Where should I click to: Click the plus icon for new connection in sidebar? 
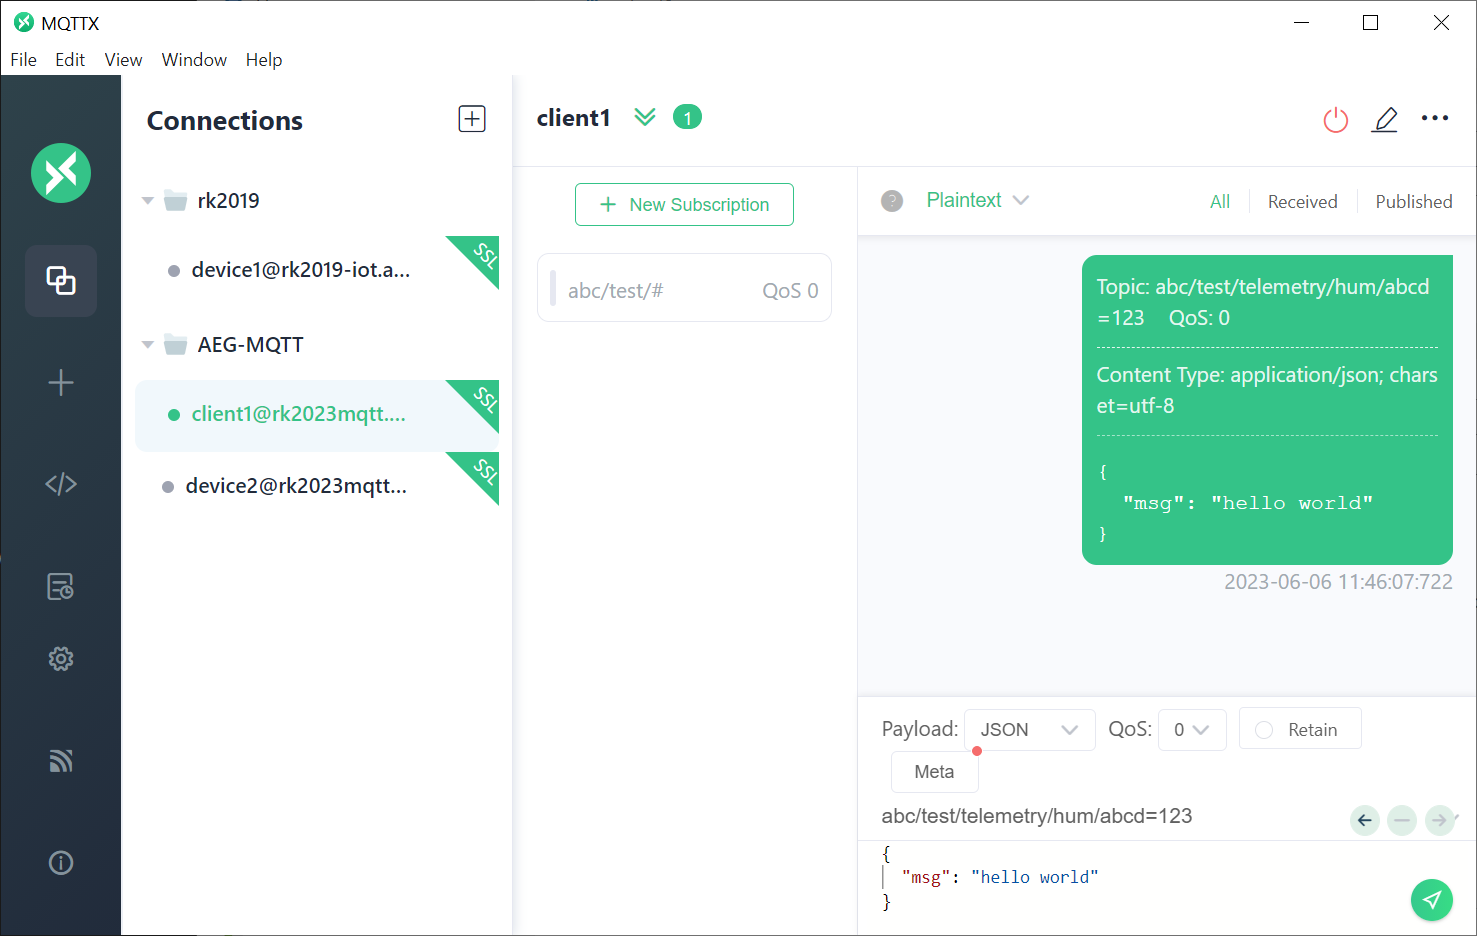tap(61, 383)
